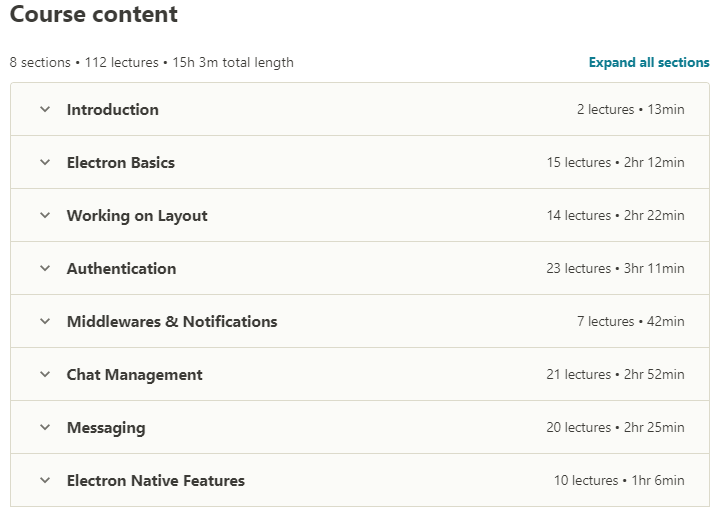Screen dimensions: 718x513
Task: Open the Authentication chevron arrow
Action: click(45, 268)
